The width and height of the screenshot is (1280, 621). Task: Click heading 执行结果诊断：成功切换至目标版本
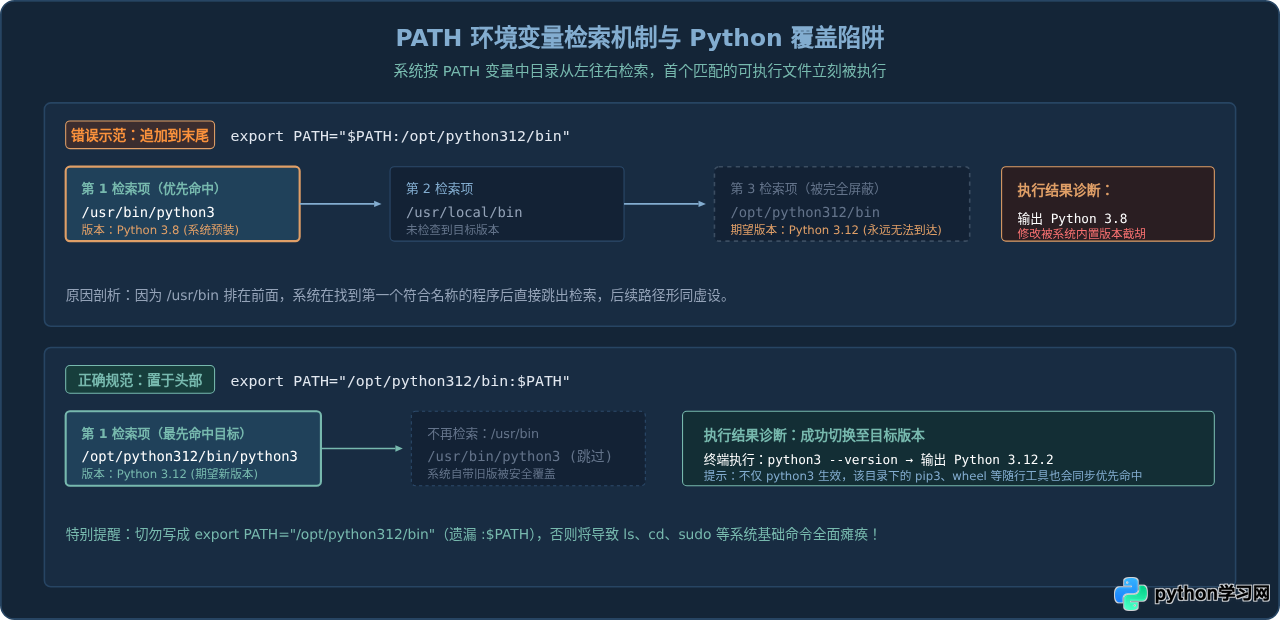[x=813, y=435]
